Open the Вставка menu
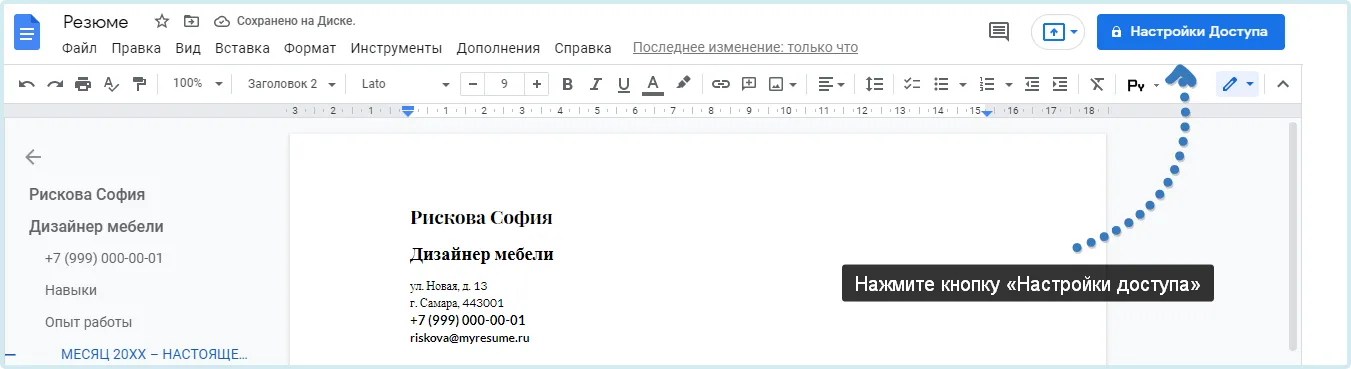Viewport: 1351px width, 369px height. pyautogui.click(x=242, y=48)
